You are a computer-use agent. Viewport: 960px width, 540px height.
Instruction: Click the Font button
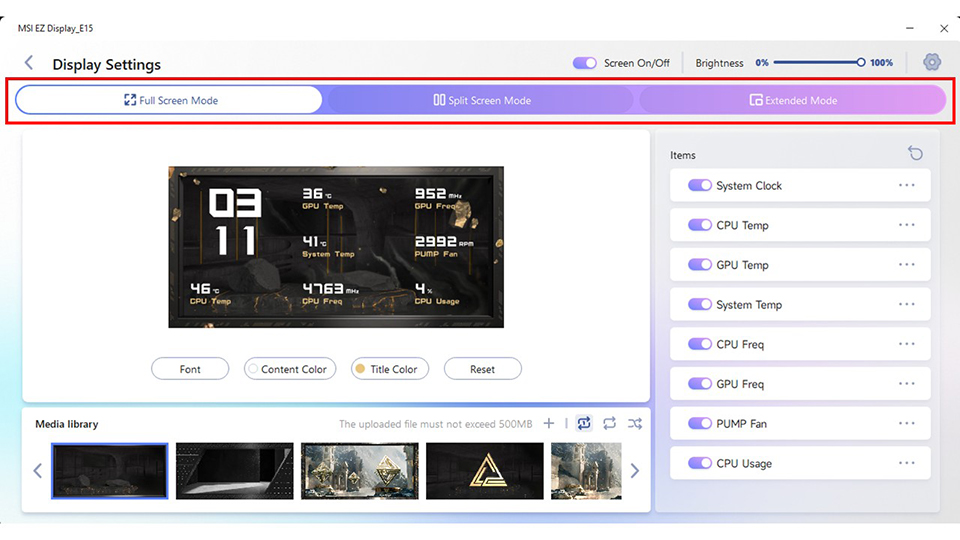tap(190, 369)
